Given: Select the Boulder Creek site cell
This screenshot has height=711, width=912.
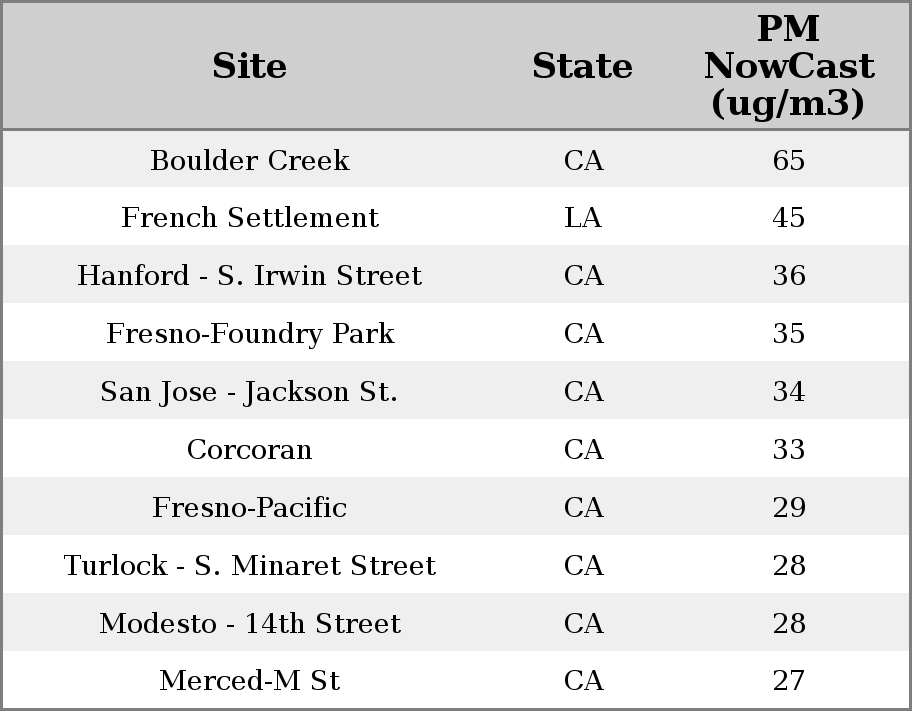Looking at the screenshot, I should (x=249, y=160).
